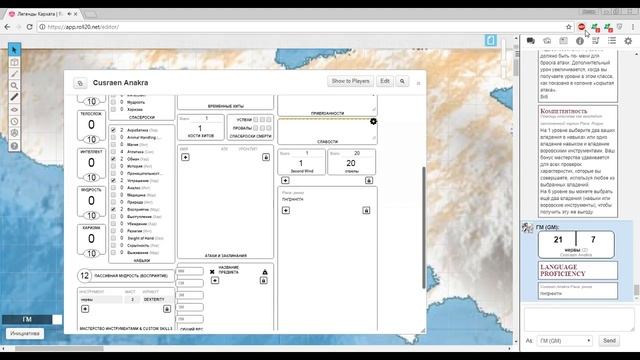Choose the Ruler measure tool
Screen dimensions: 640x360
click(x=14, y=97)
